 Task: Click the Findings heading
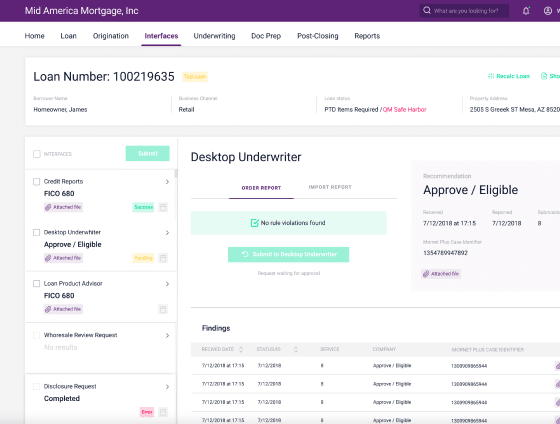216,328
